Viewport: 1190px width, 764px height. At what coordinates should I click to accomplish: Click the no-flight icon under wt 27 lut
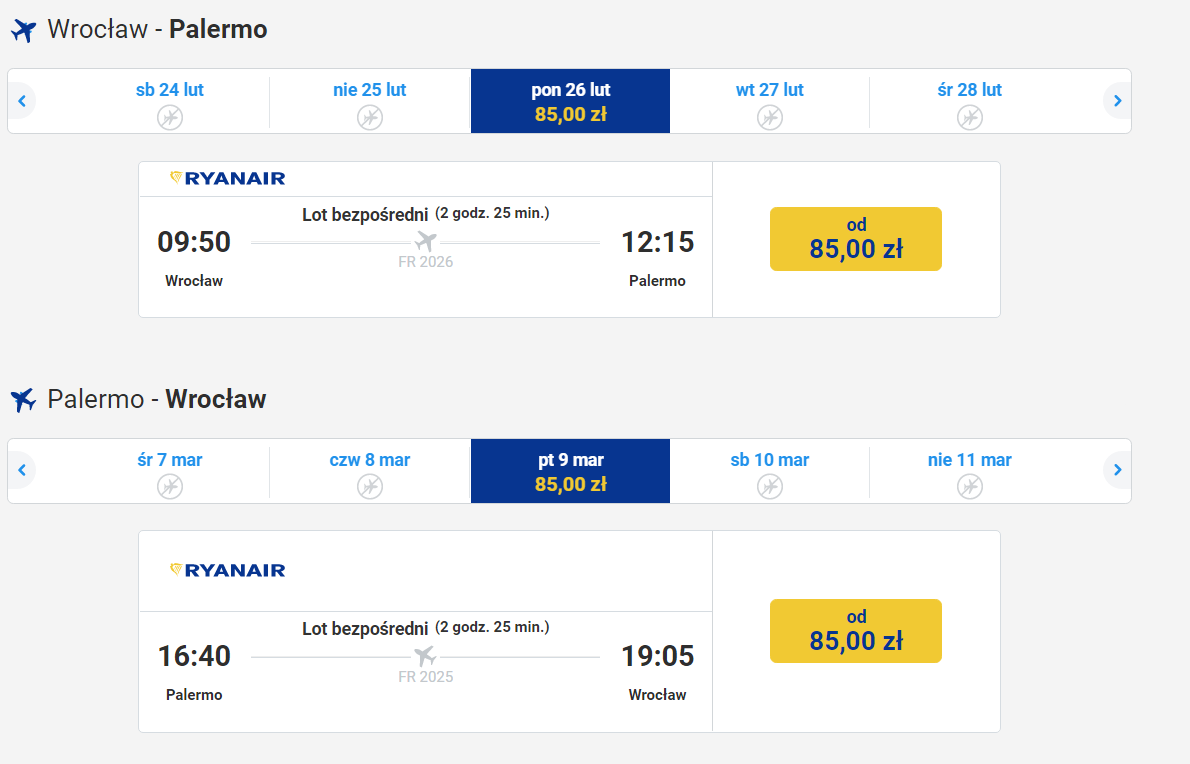pyautogui.click(x=770, y=118)
